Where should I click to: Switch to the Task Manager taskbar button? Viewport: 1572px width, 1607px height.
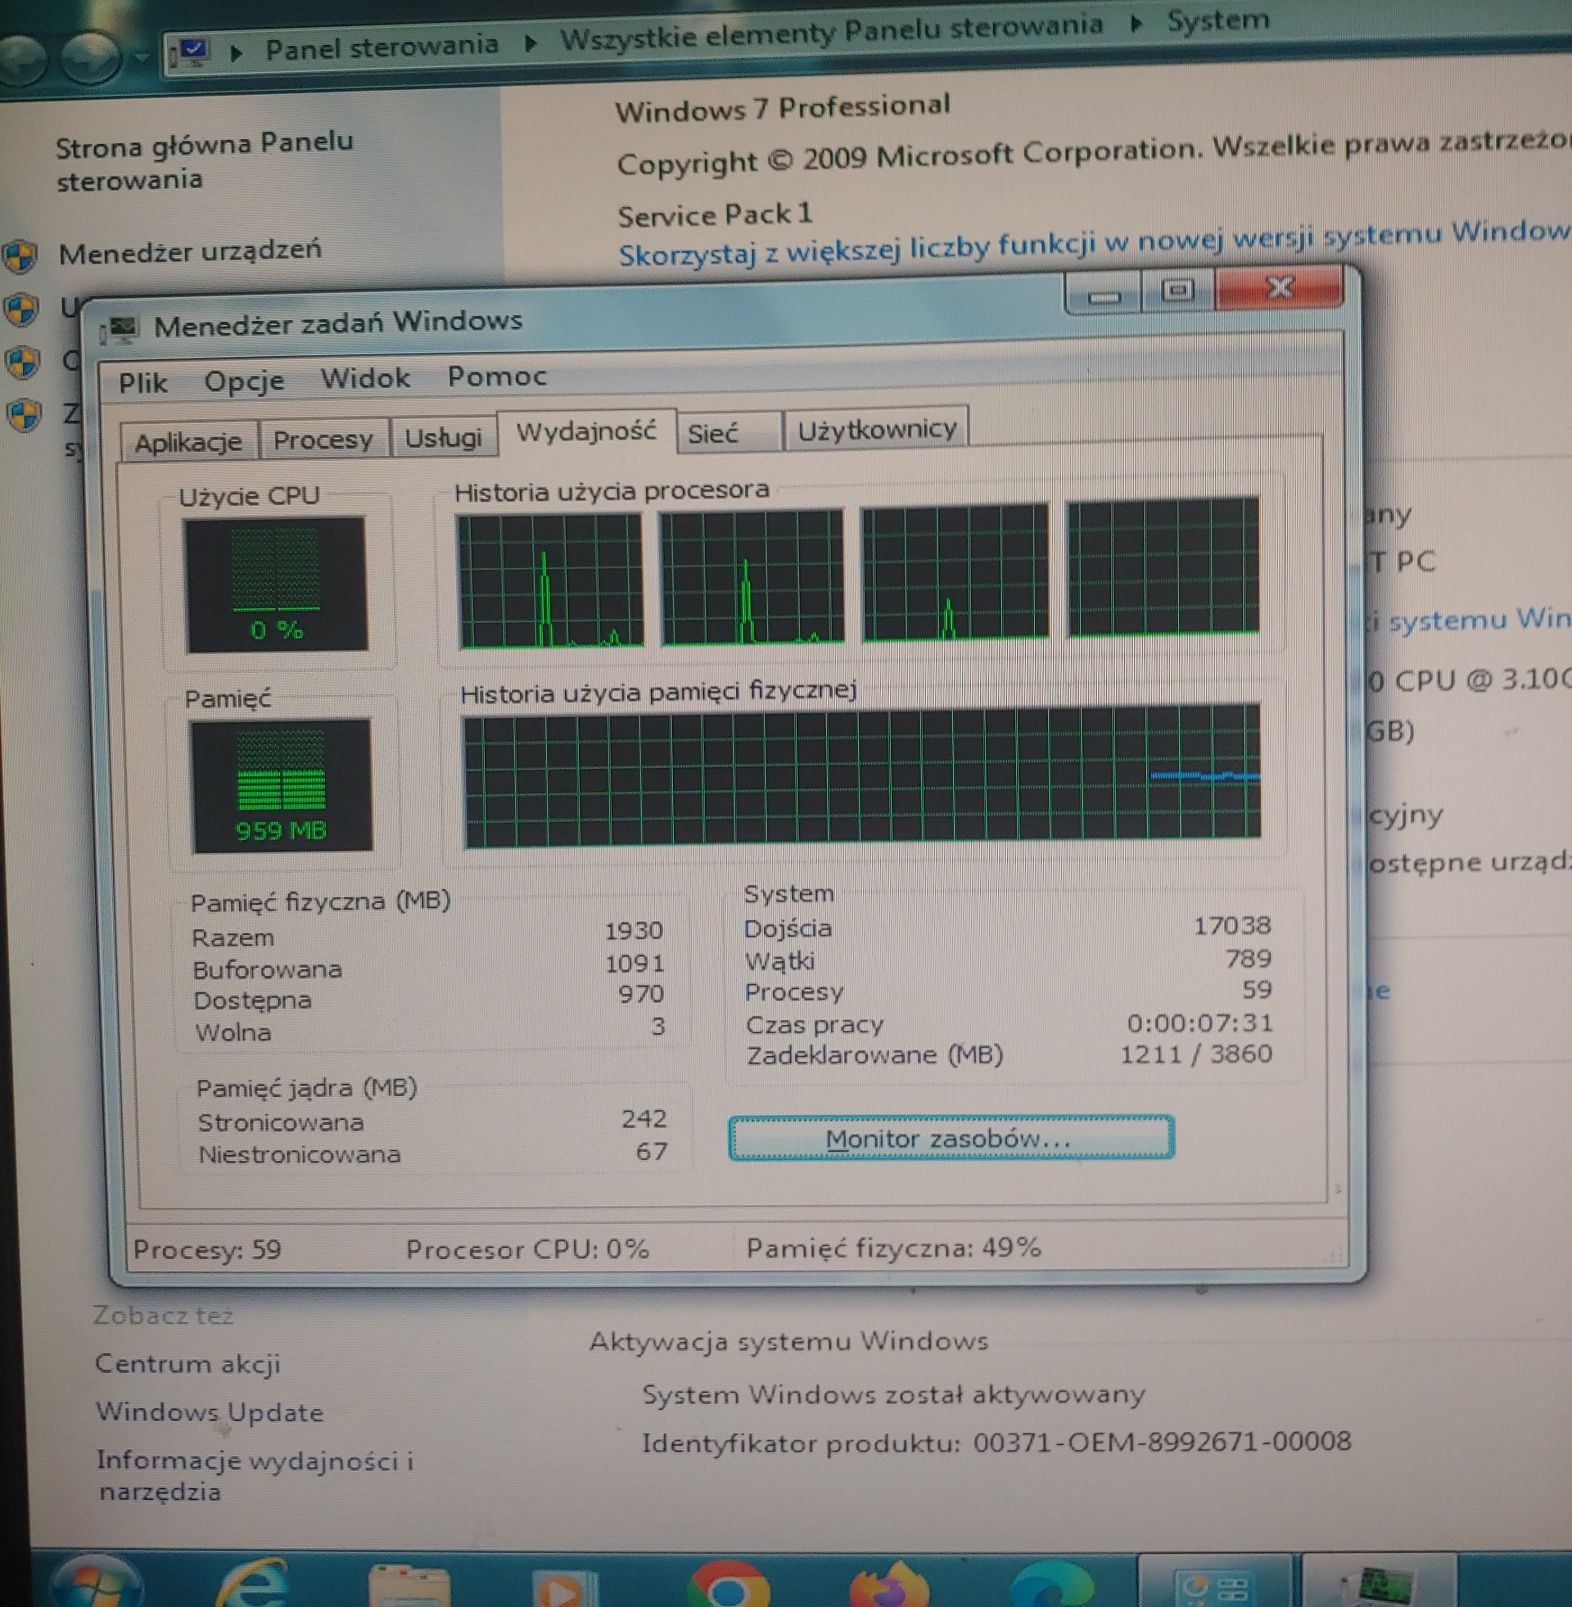1379,1581
